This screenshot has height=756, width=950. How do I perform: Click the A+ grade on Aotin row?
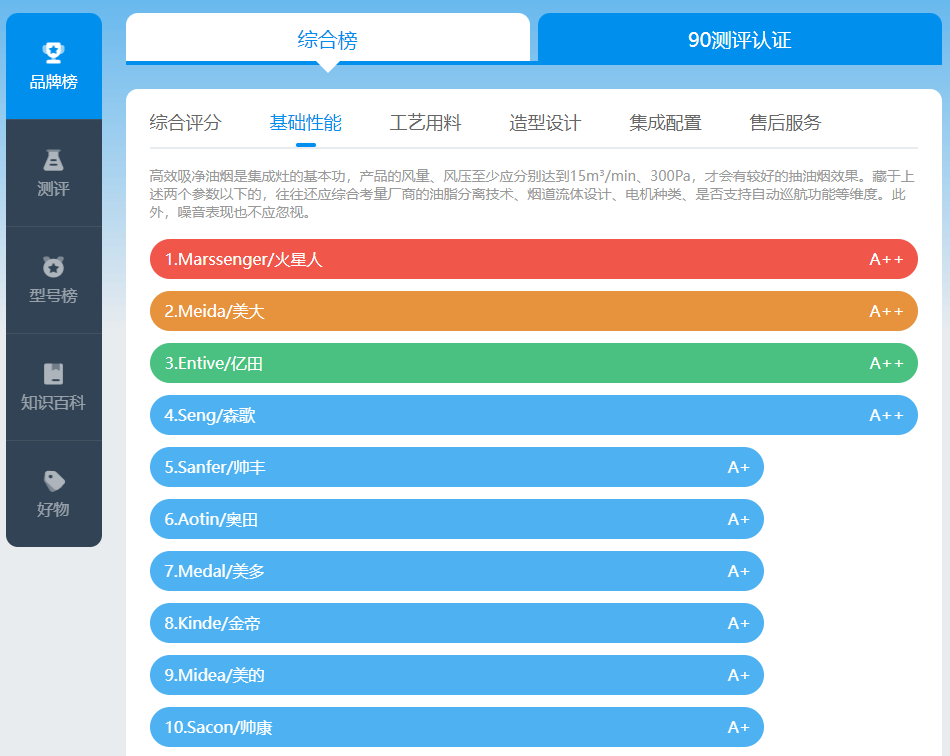(x=739, y=519)
